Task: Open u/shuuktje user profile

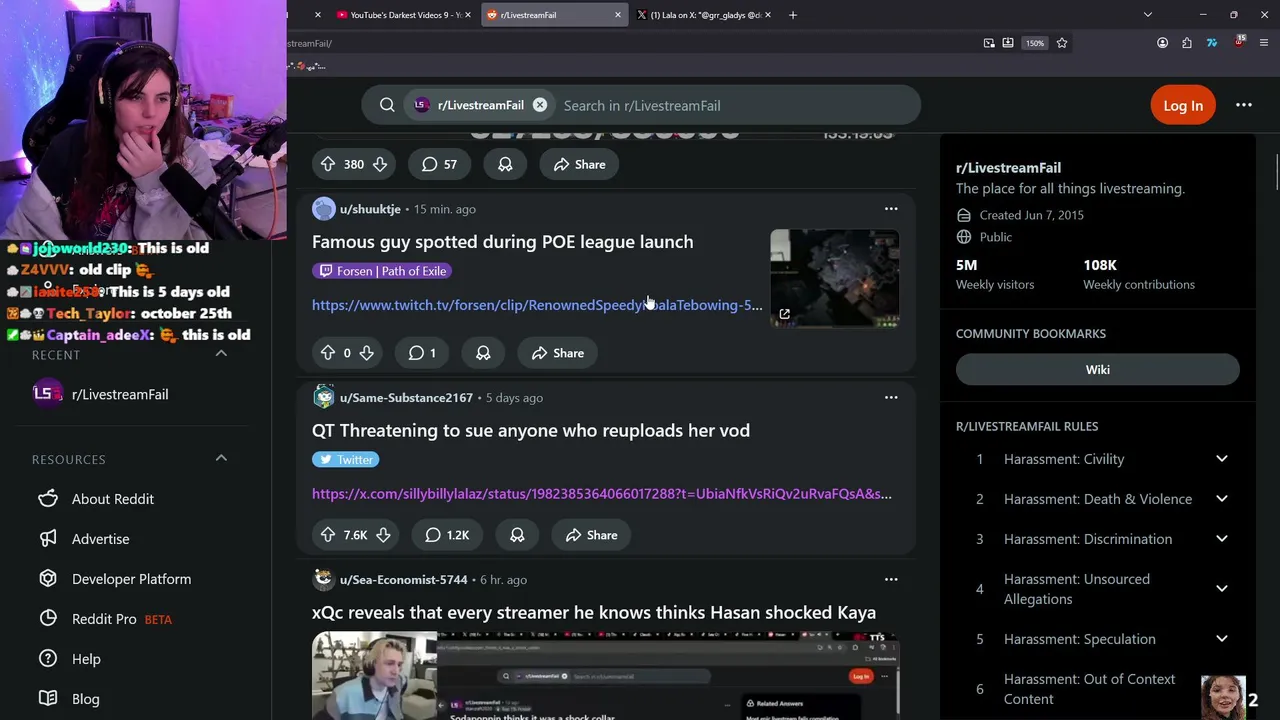Action: [370, 209]
